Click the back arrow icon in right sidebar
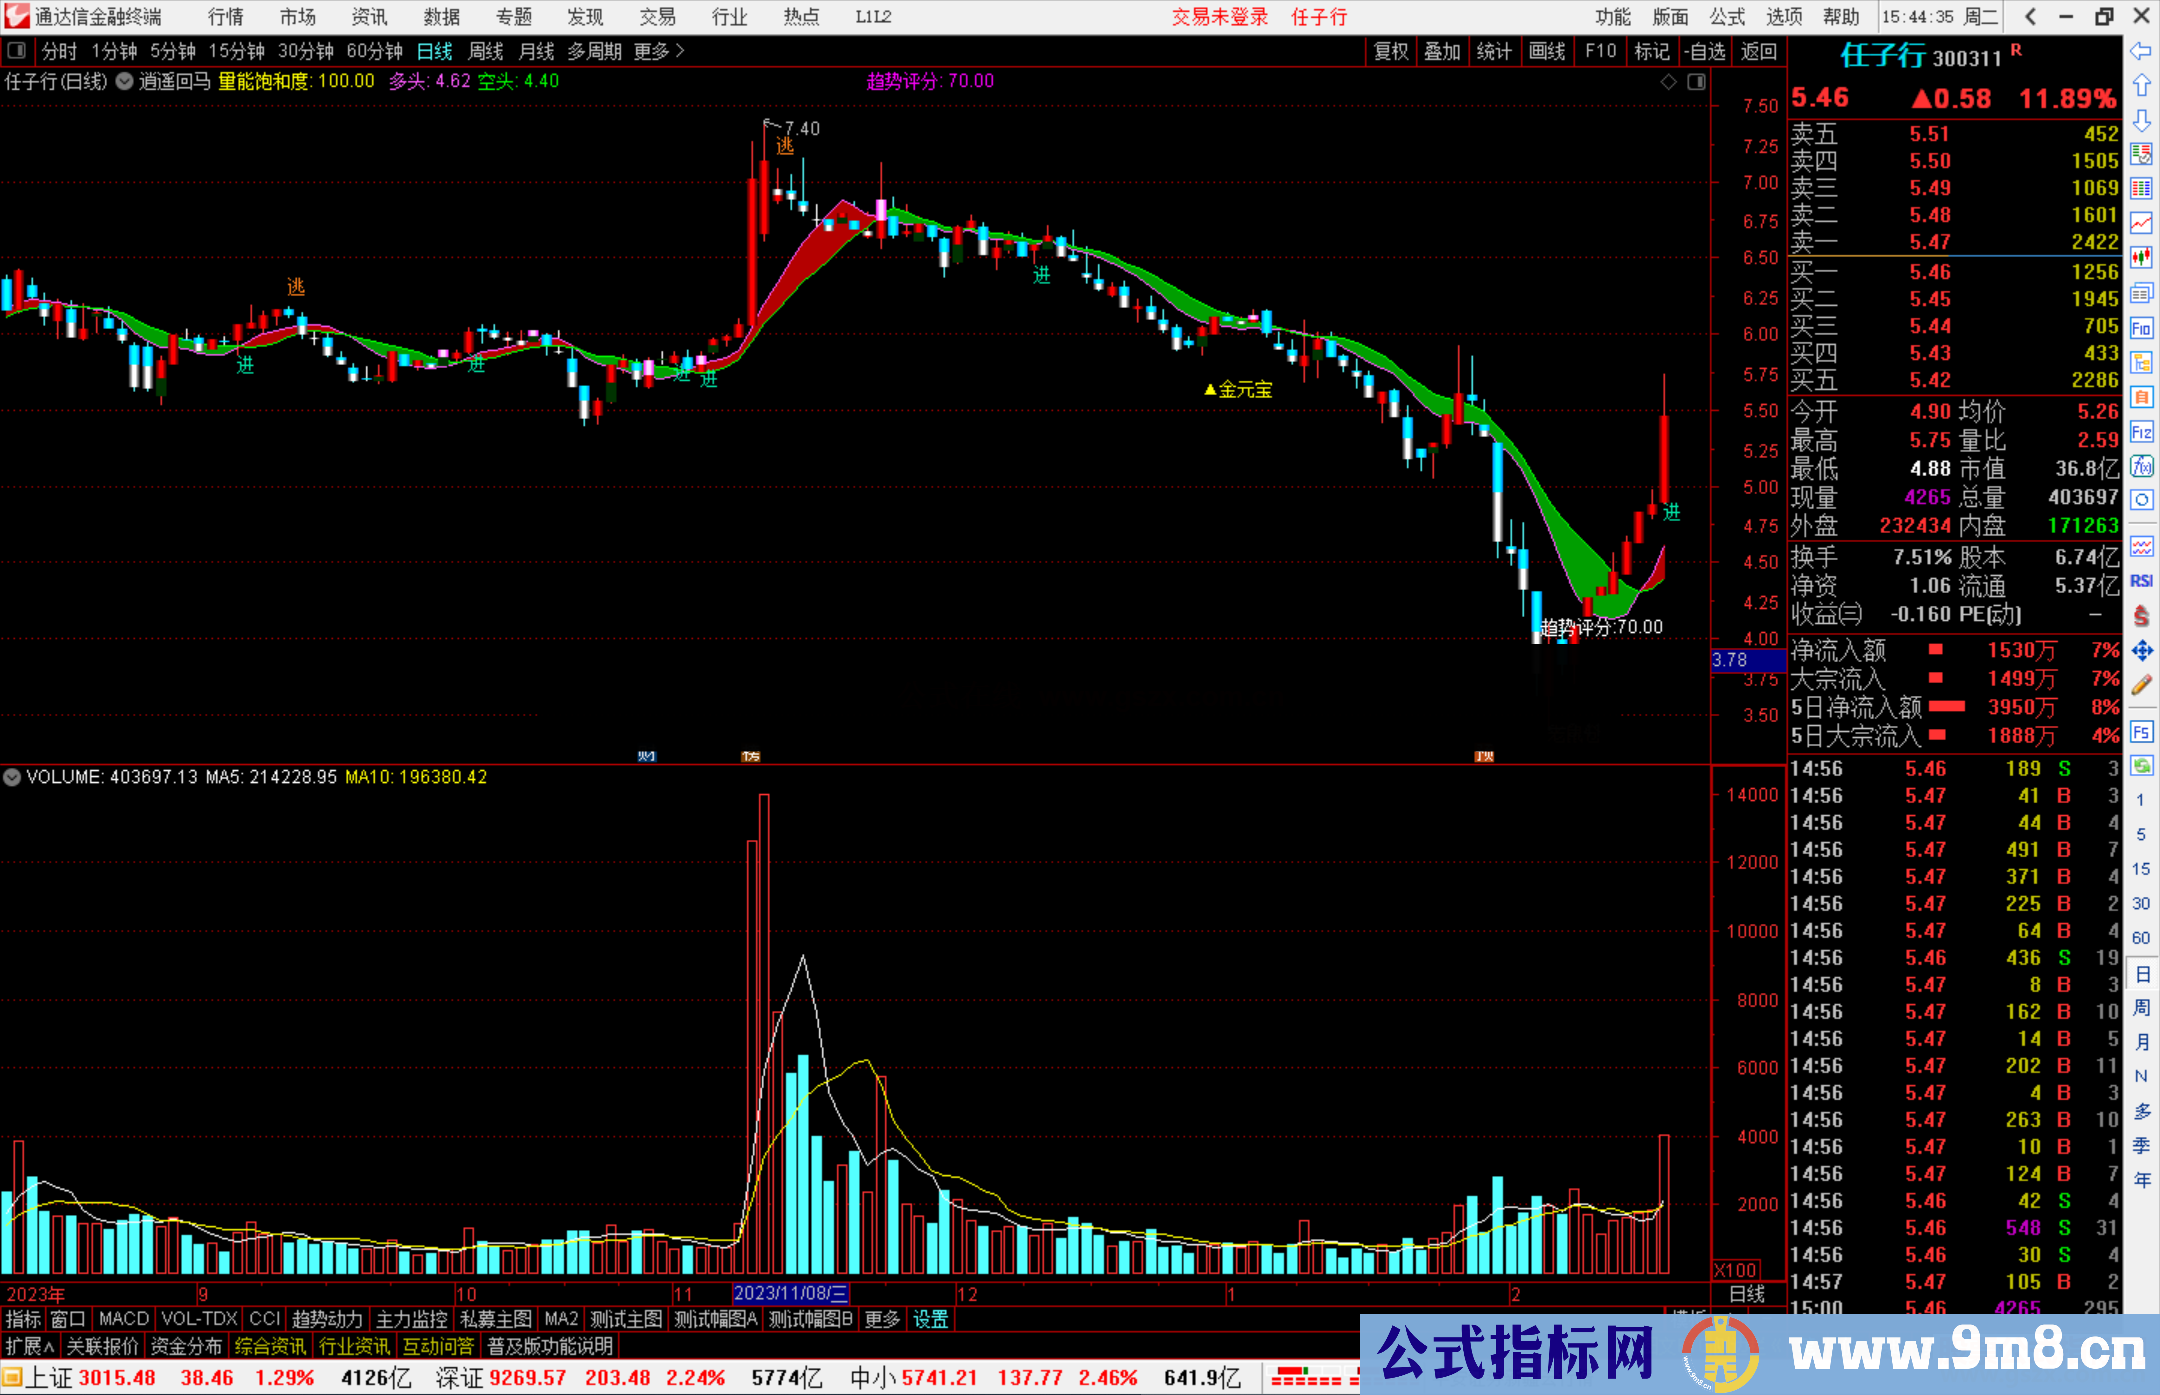Viewport: 2160px width, 1395px height. click(x=2141, y=51)
